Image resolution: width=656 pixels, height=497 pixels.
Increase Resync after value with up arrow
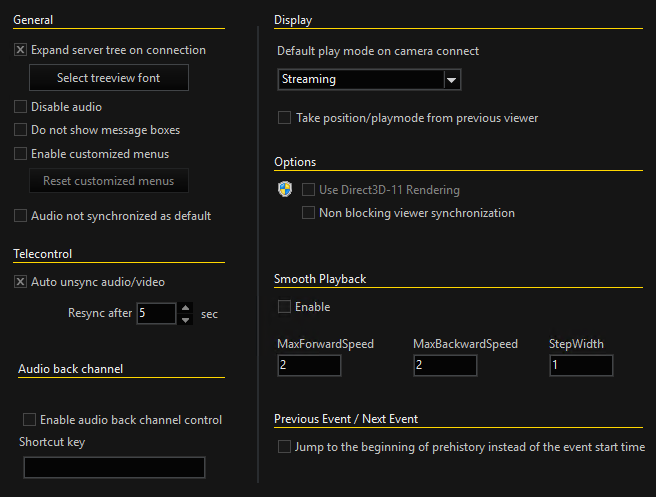tap(185, 308)
